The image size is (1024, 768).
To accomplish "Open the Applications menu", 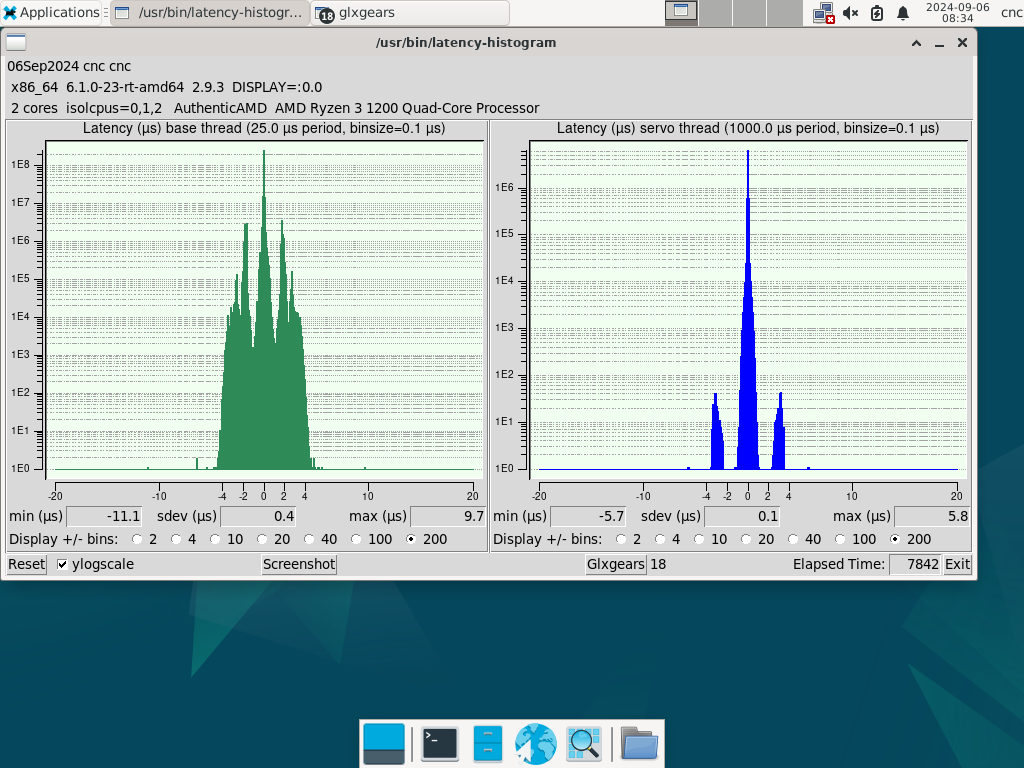I will (x=52, y=12).
